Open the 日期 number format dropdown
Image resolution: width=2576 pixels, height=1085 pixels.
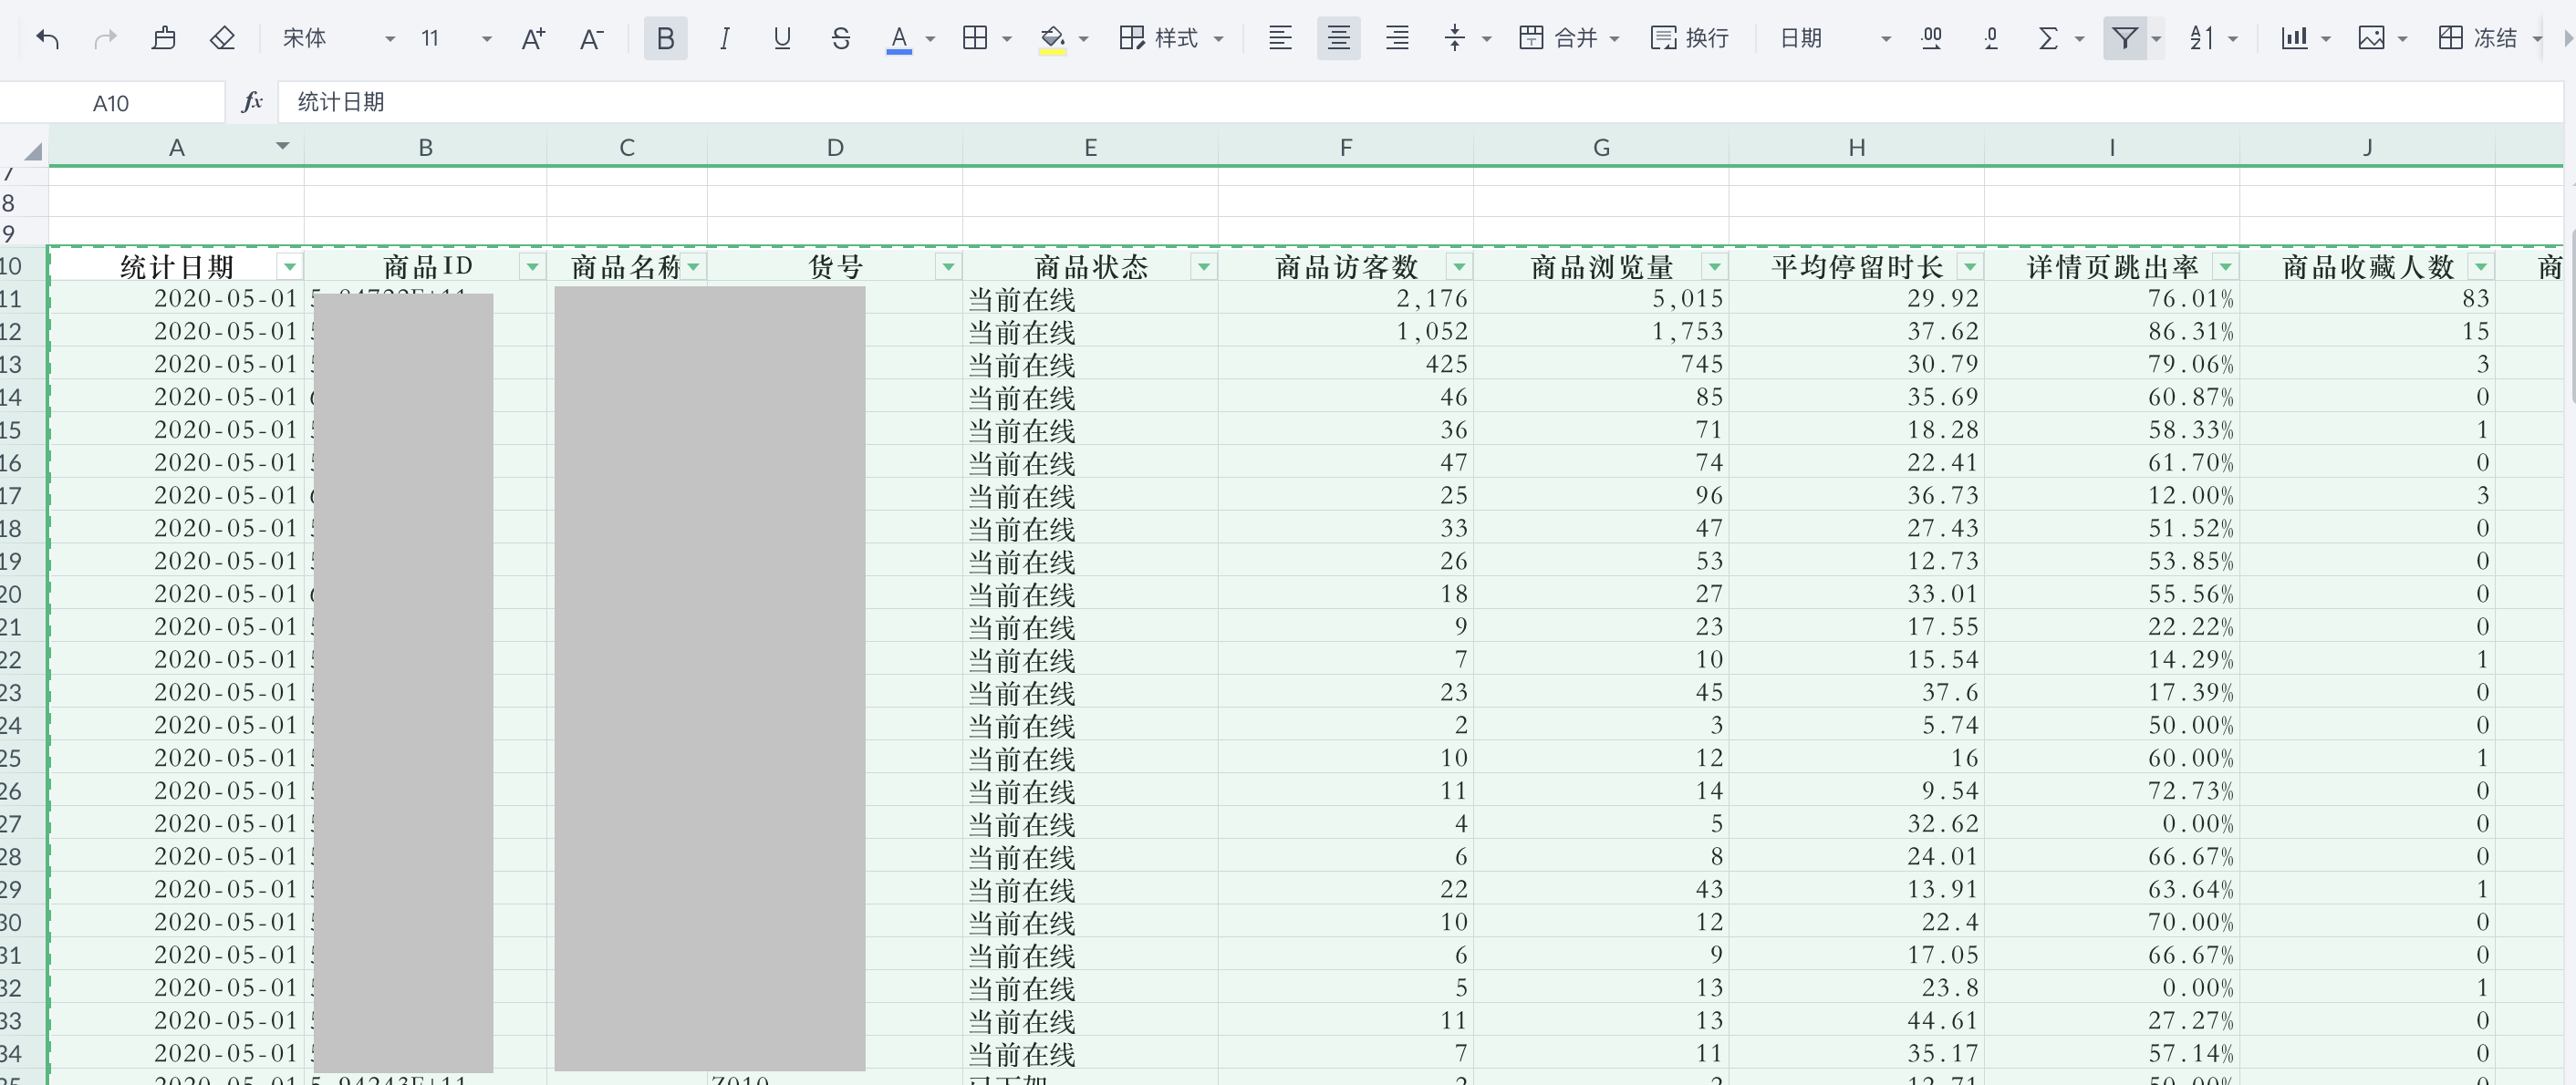[1834, 39]
